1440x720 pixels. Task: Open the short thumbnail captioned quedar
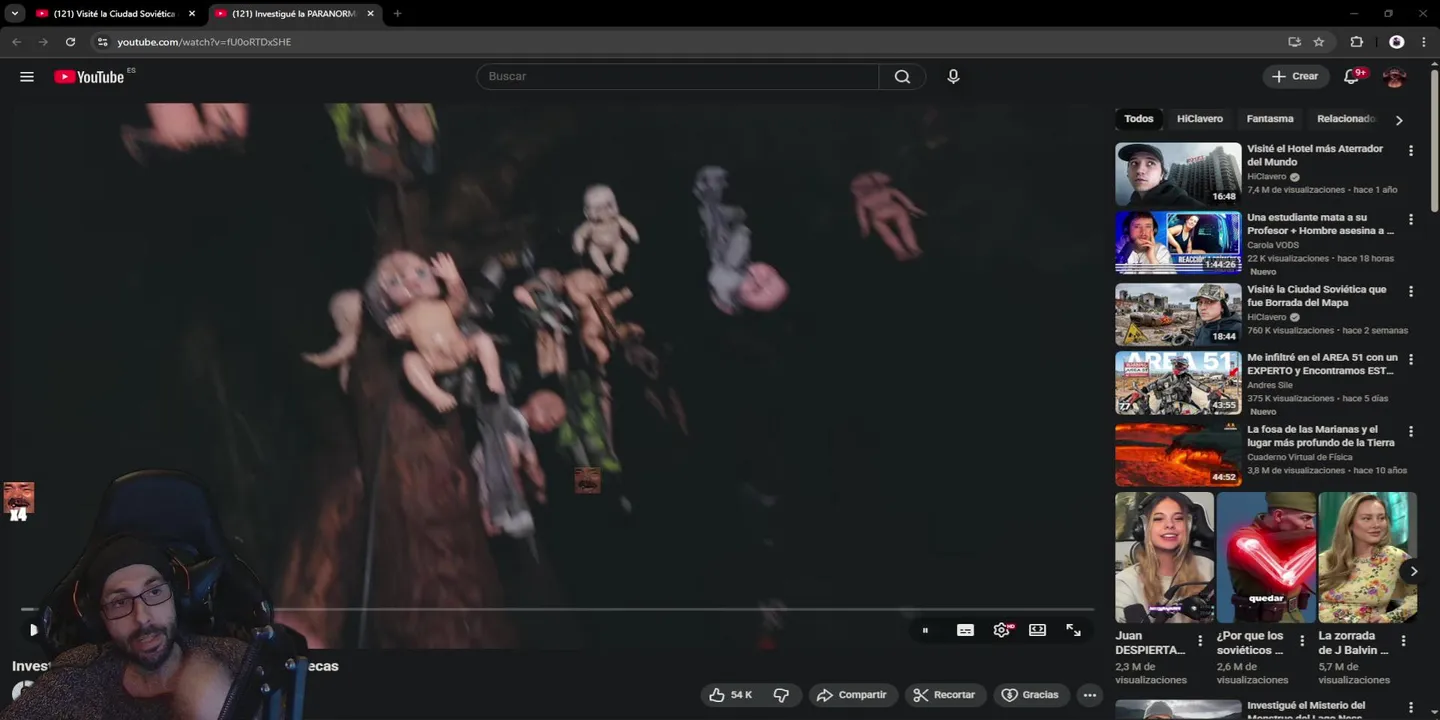point(1266,557)
